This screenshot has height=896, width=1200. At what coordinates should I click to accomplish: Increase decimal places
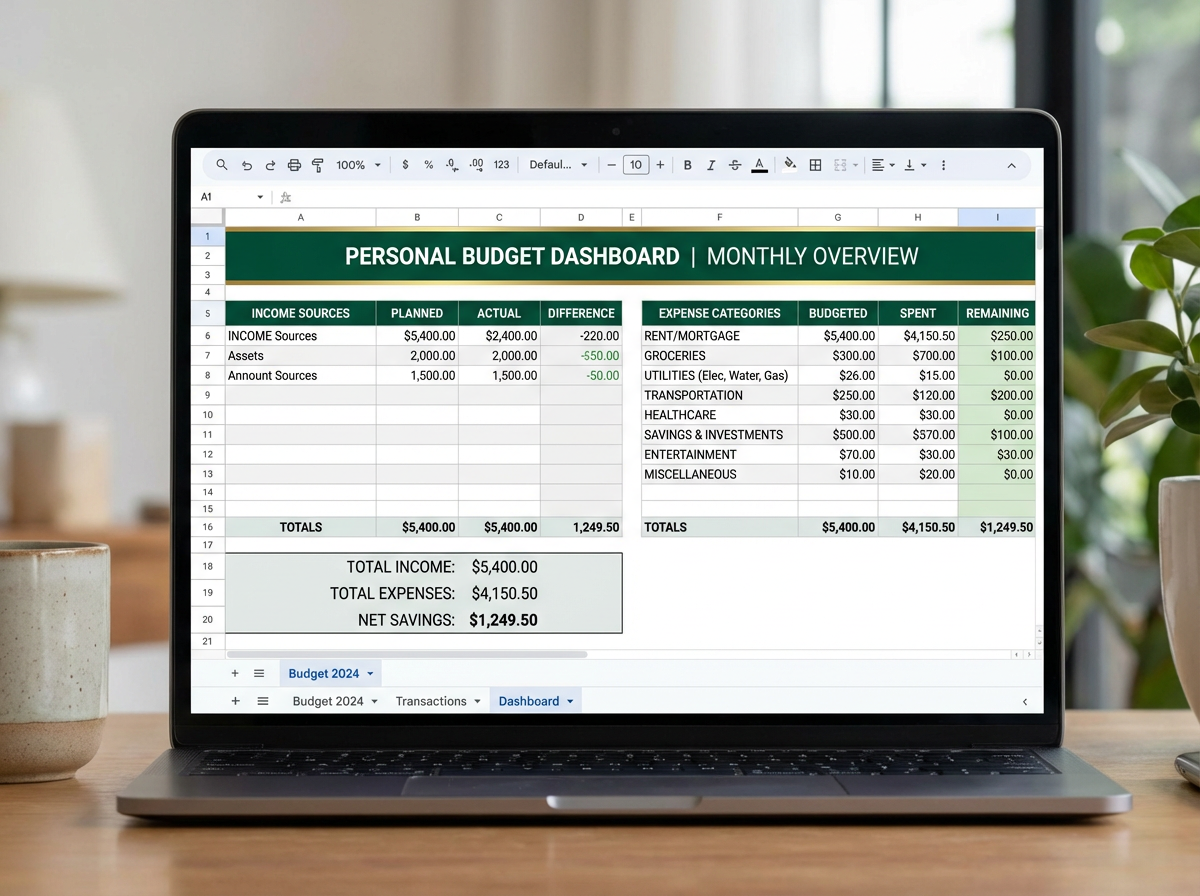(476, 165)
